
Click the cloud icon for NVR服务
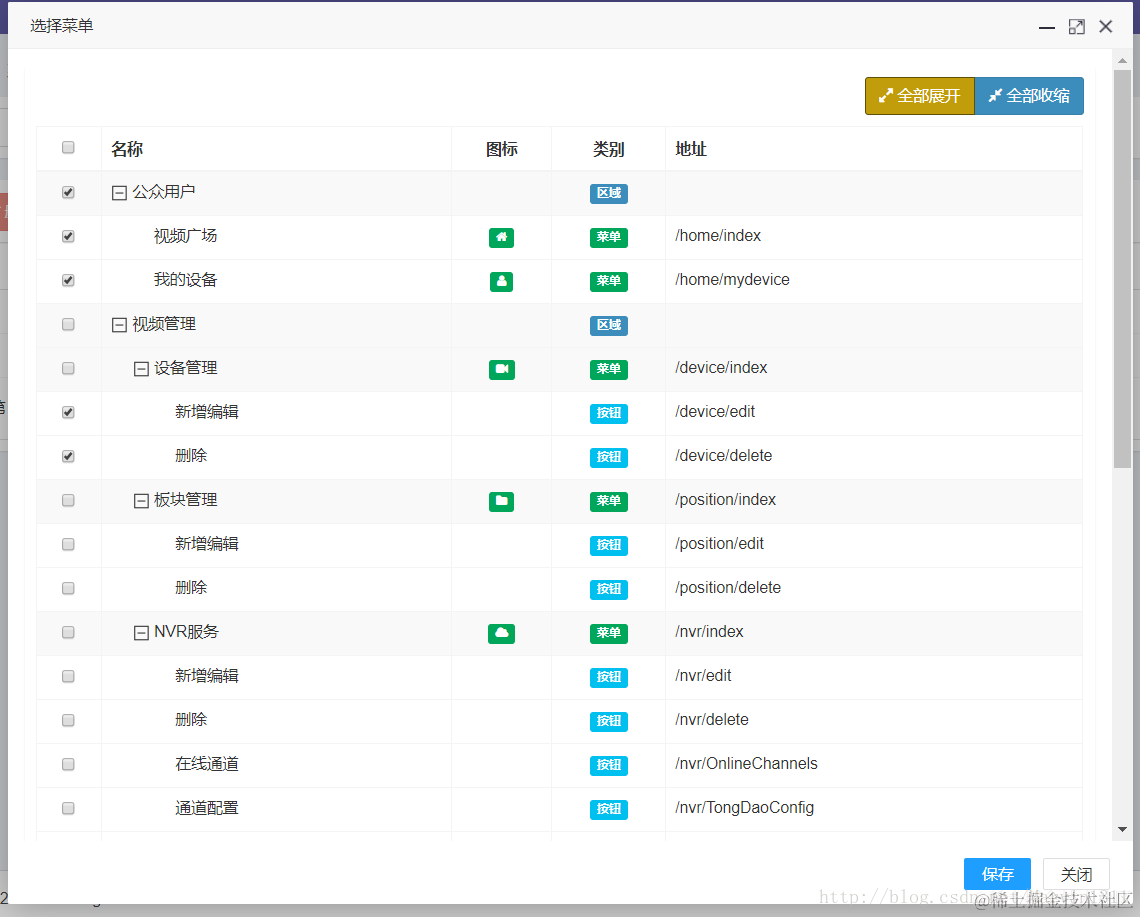(x=501, y=633)
